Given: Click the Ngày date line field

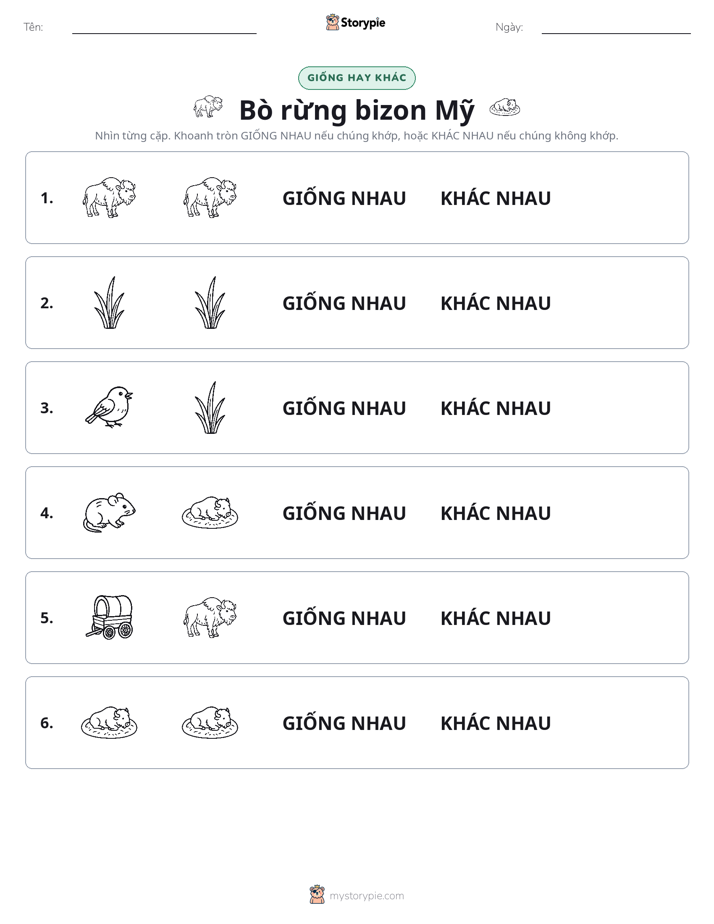Looking at the screenshot, I should point(616,27).
